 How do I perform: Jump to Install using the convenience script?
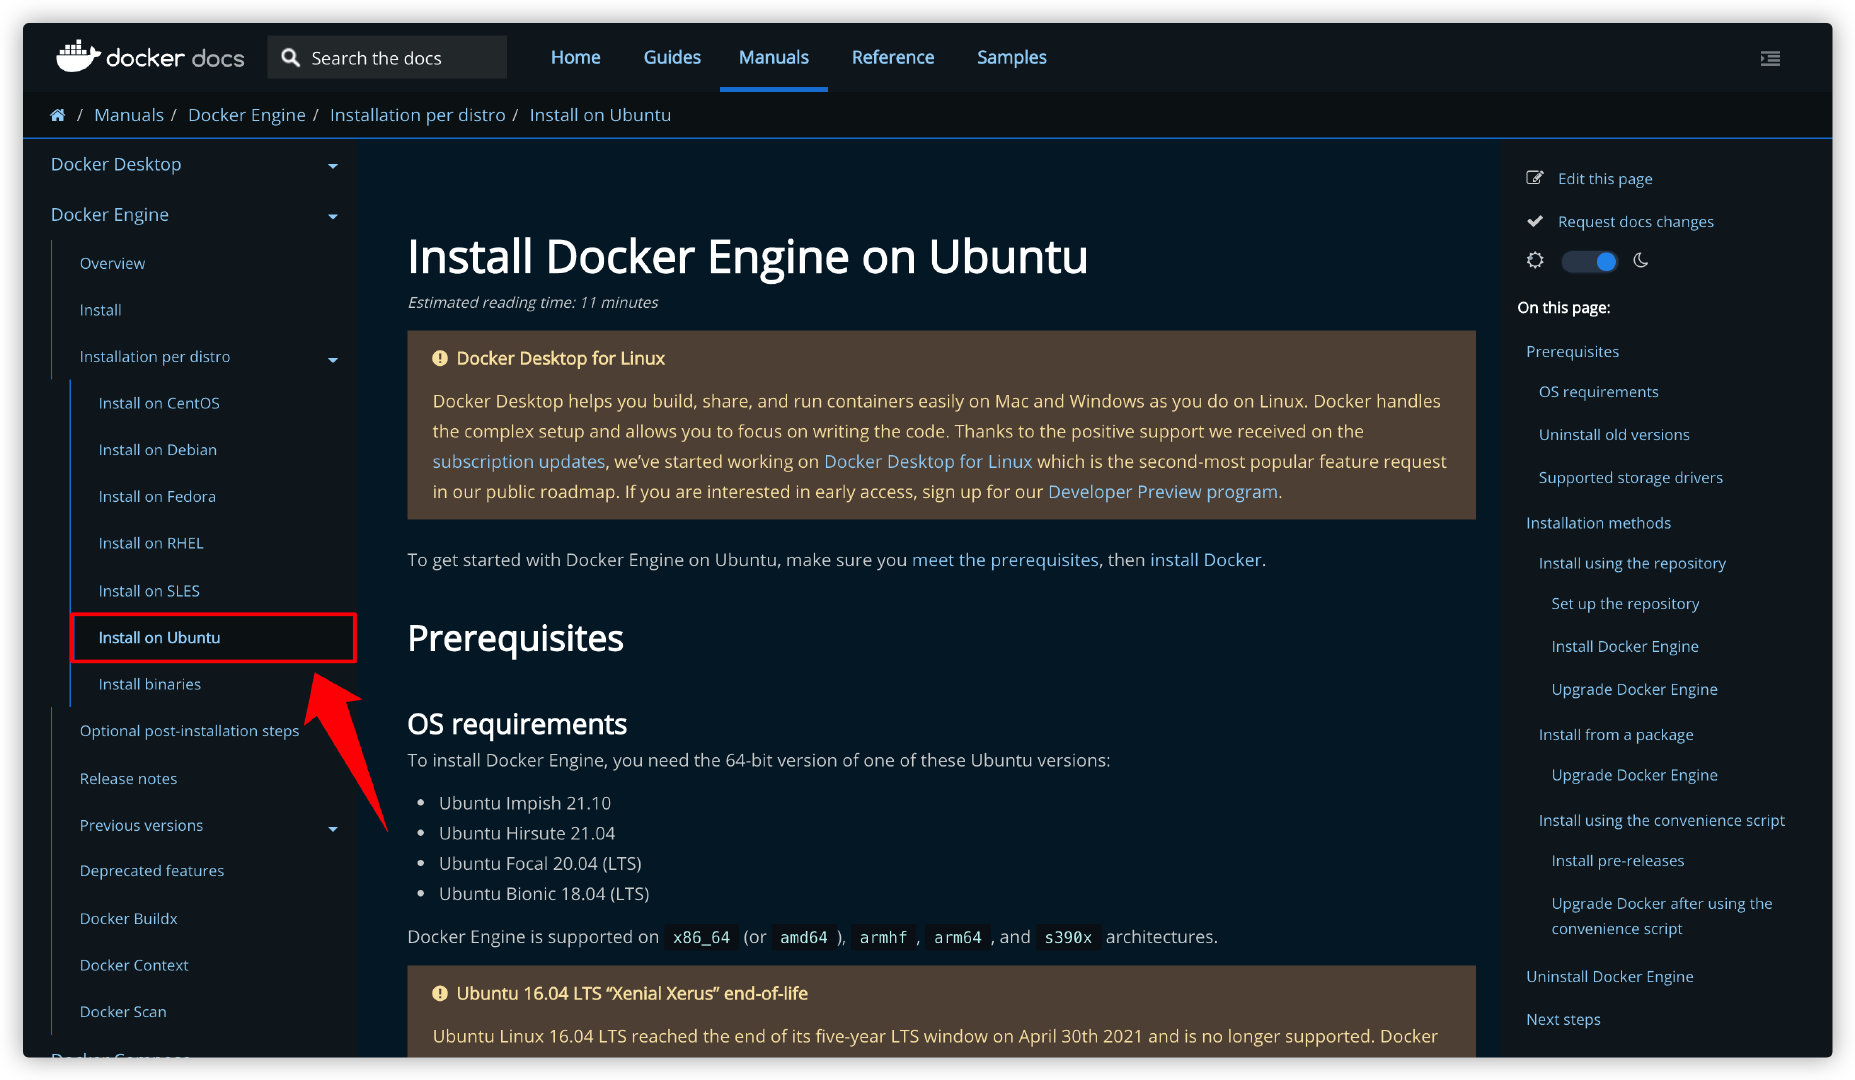[x=1662, y=821]
